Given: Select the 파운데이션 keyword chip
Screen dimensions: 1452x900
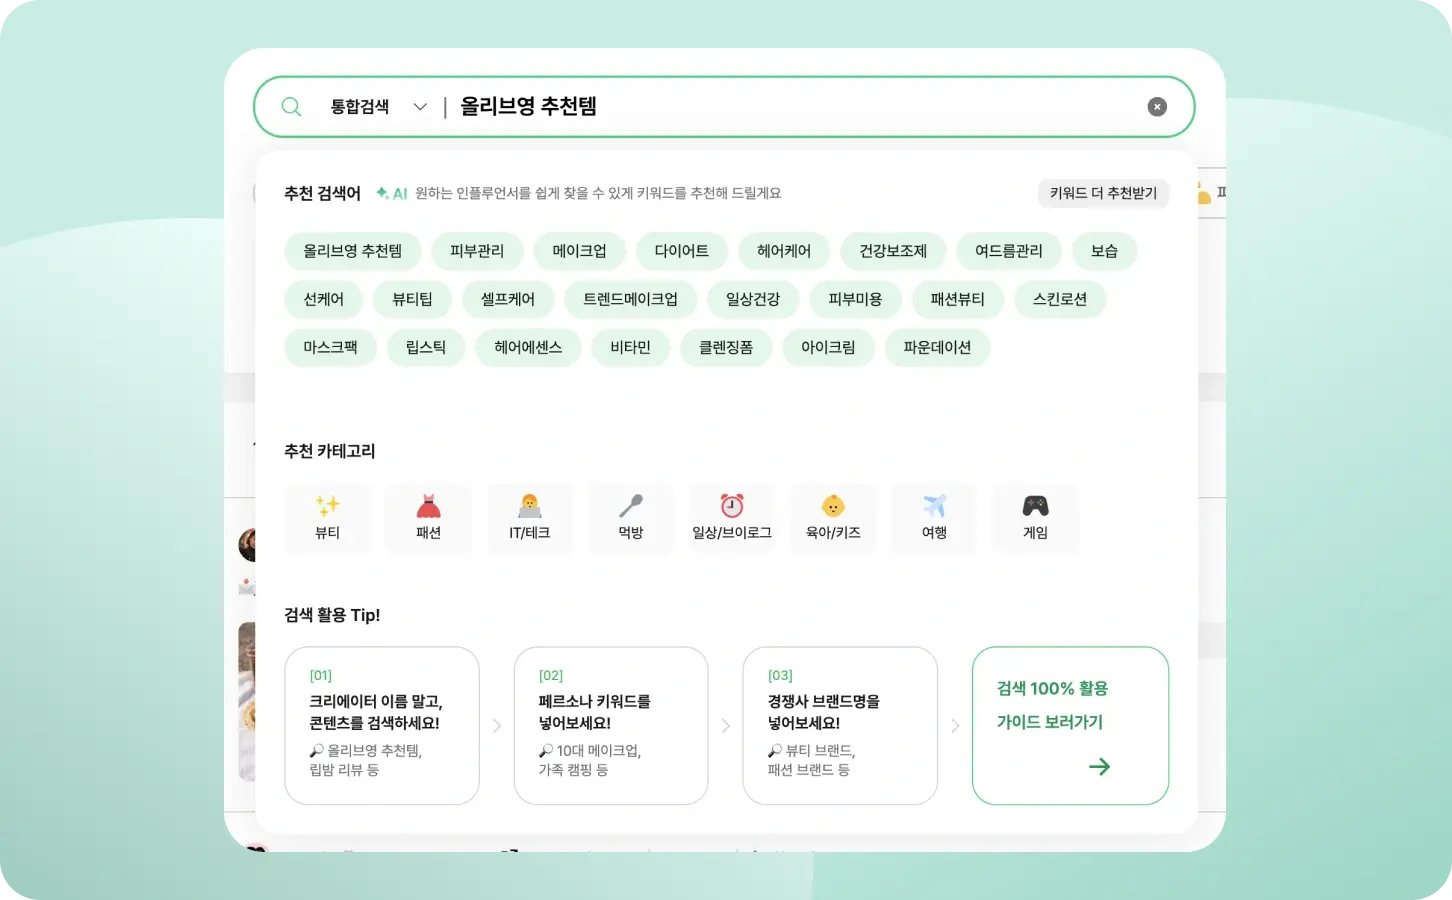Looking at the screenshot, I should click(937, 347).
